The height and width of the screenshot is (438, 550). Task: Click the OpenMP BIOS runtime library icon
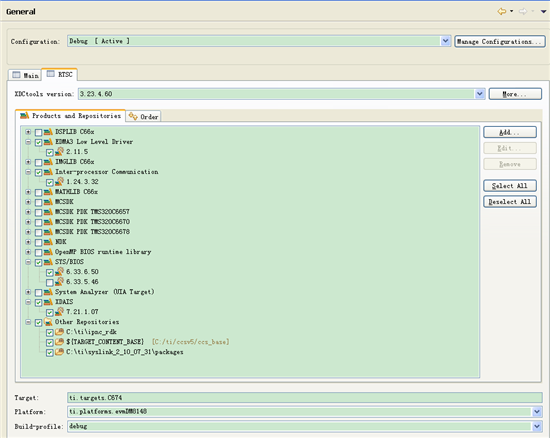tap(48, 252)
